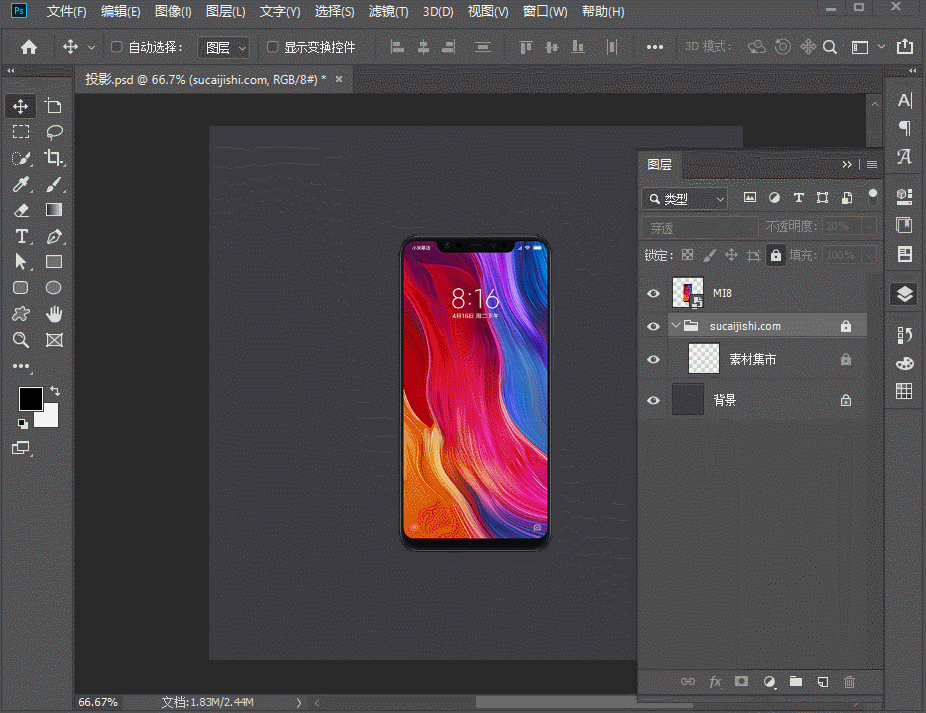Choose the Frame tool
926x713 pixels.
(x=54, y=340)
